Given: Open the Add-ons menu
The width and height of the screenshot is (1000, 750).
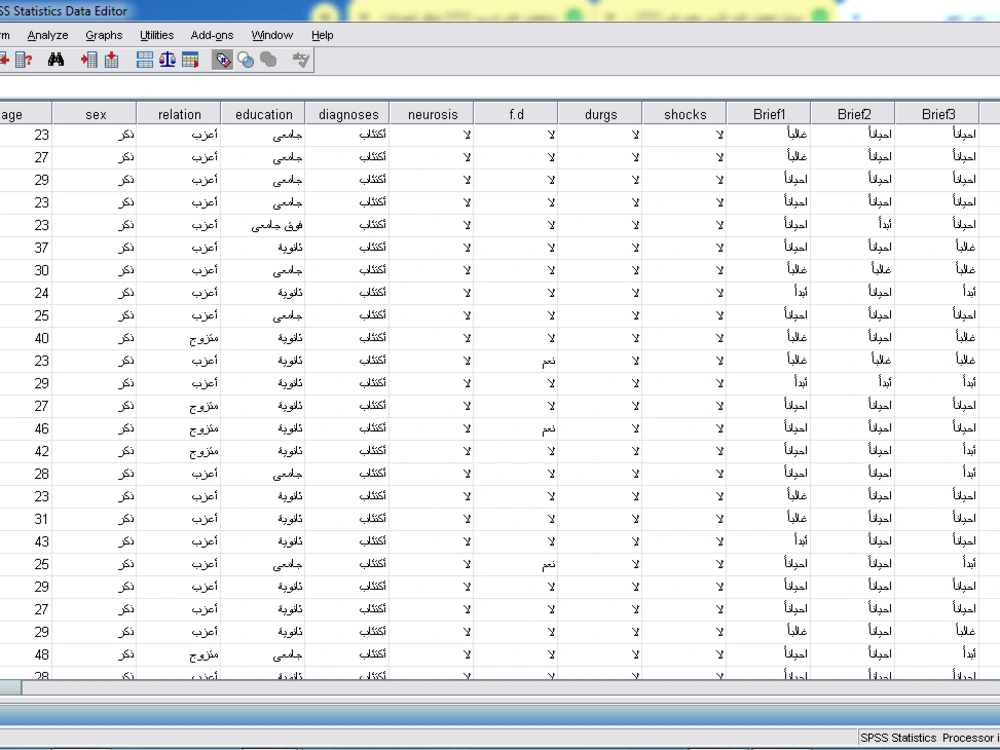Looking at the screenshot, I should click(211, 35).
